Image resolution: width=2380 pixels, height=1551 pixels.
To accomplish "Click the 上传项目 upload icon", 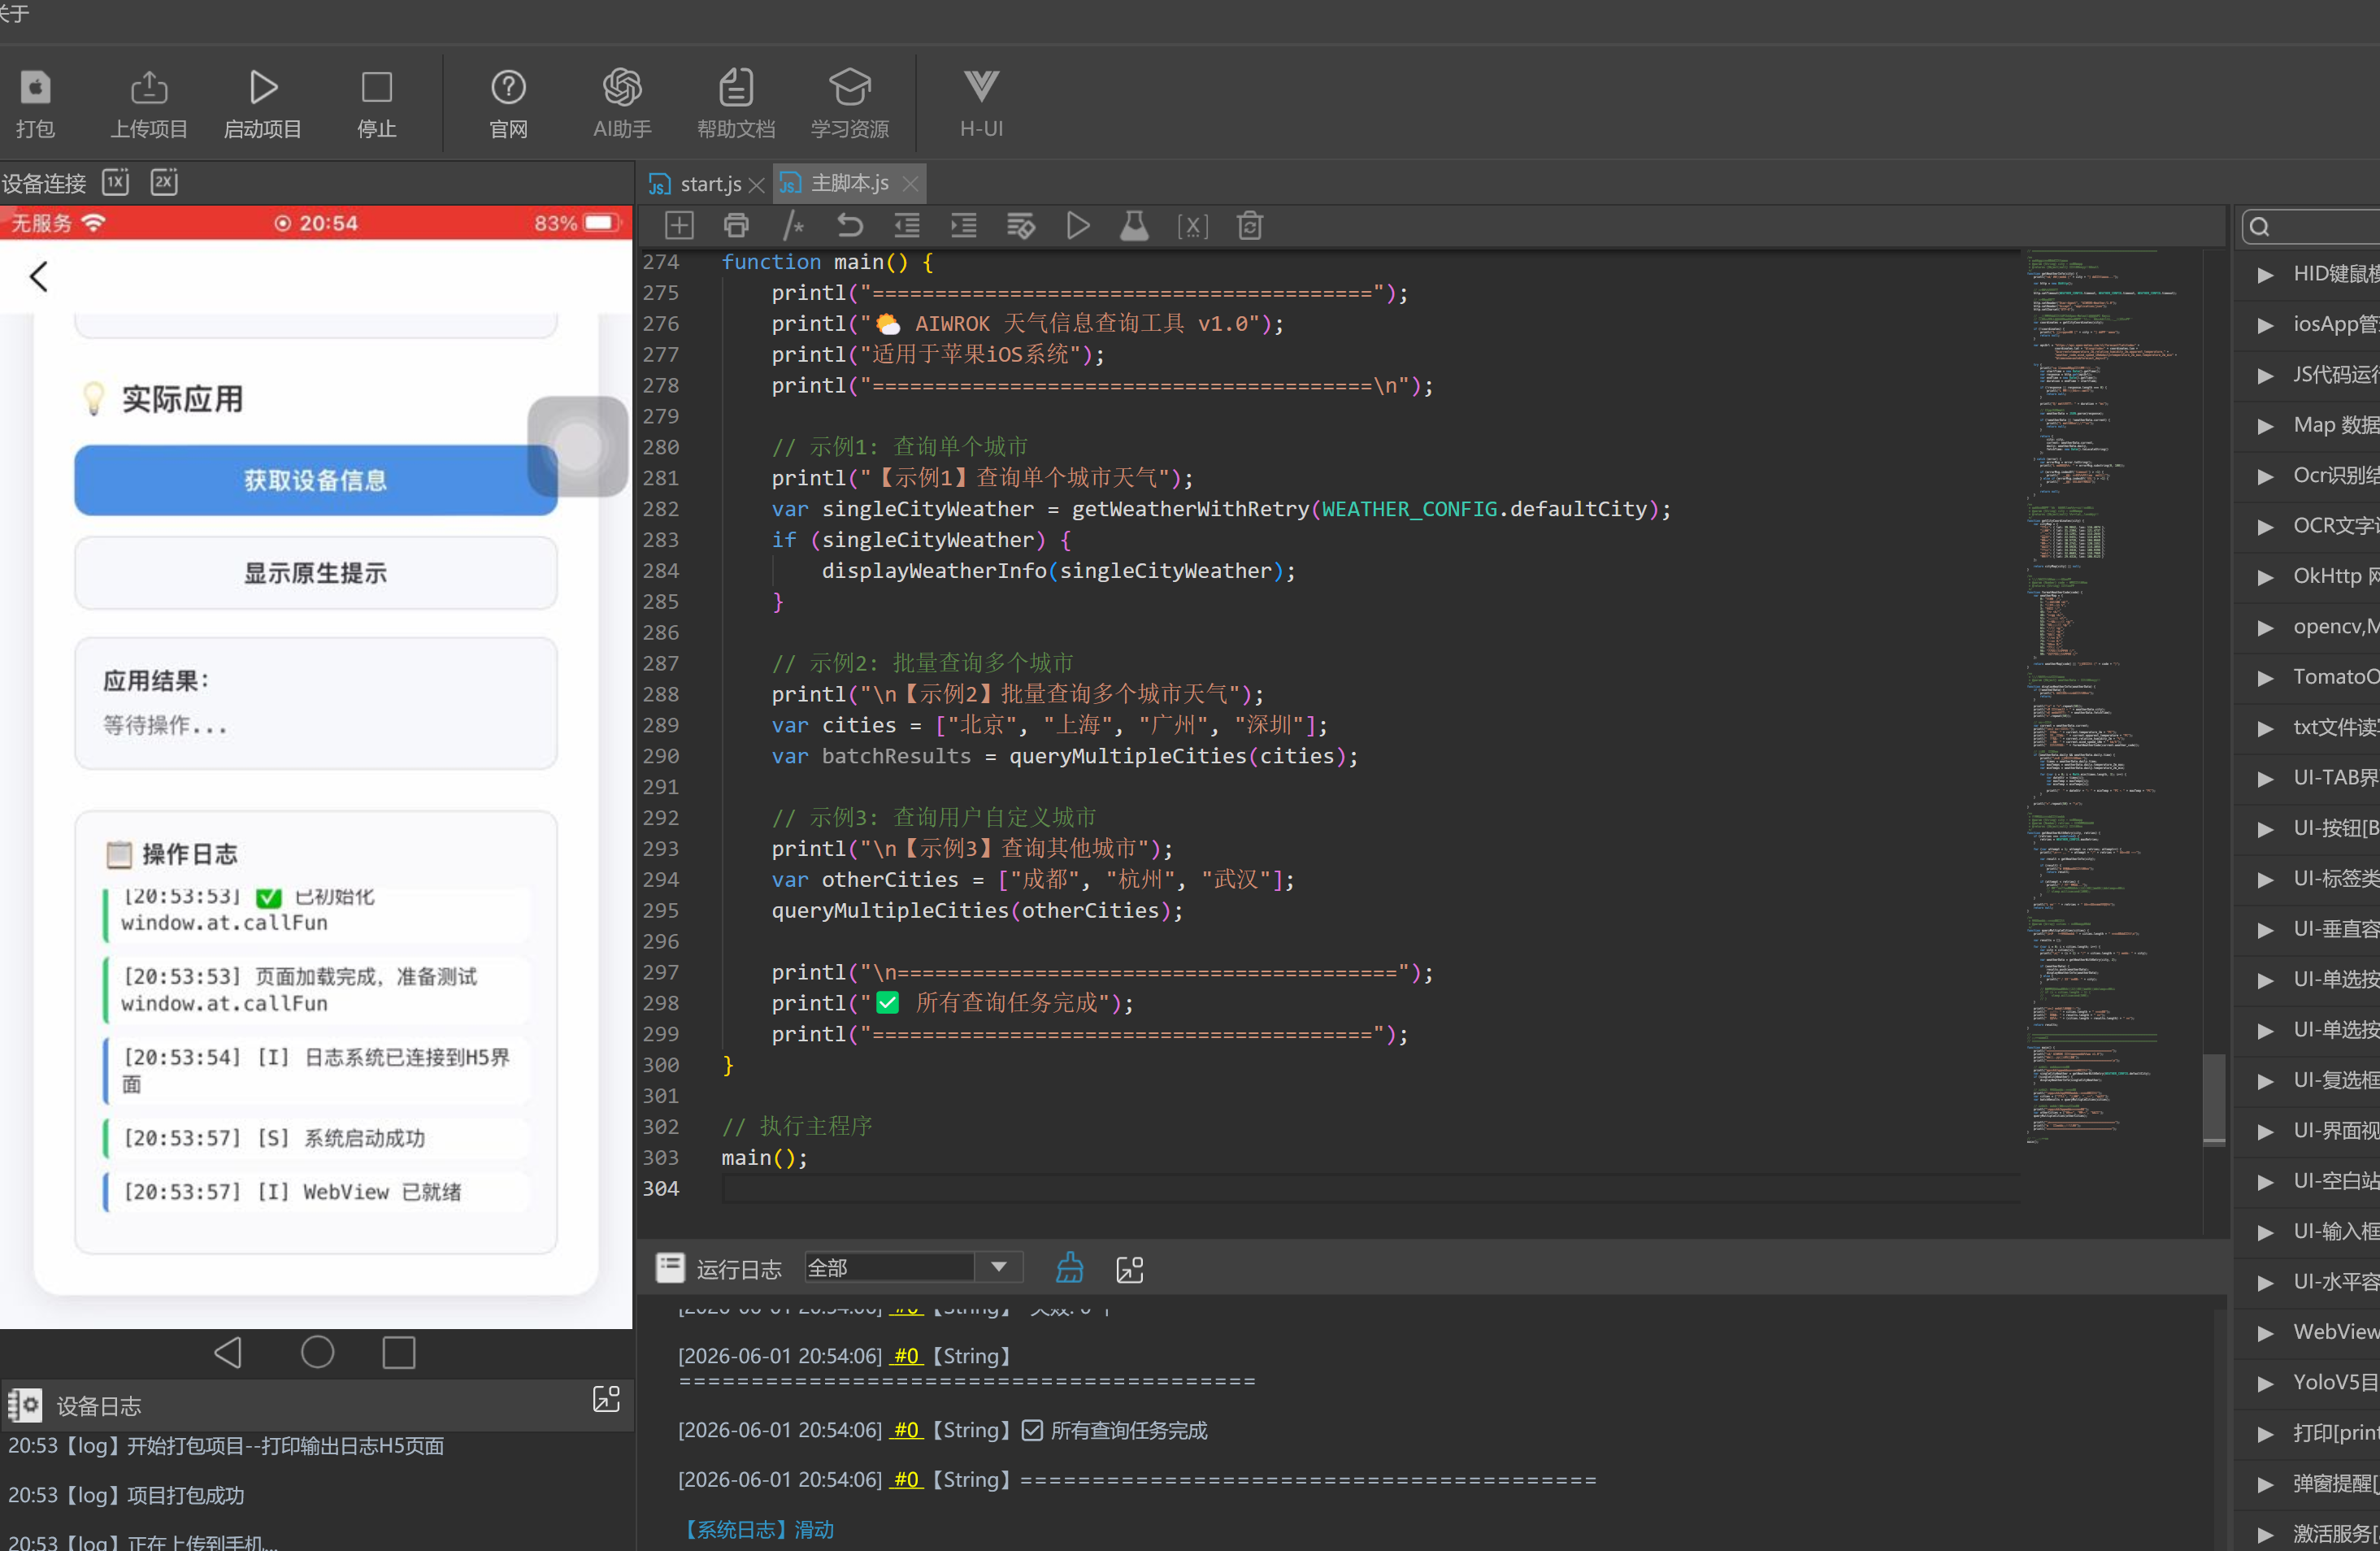I will 149,88.
